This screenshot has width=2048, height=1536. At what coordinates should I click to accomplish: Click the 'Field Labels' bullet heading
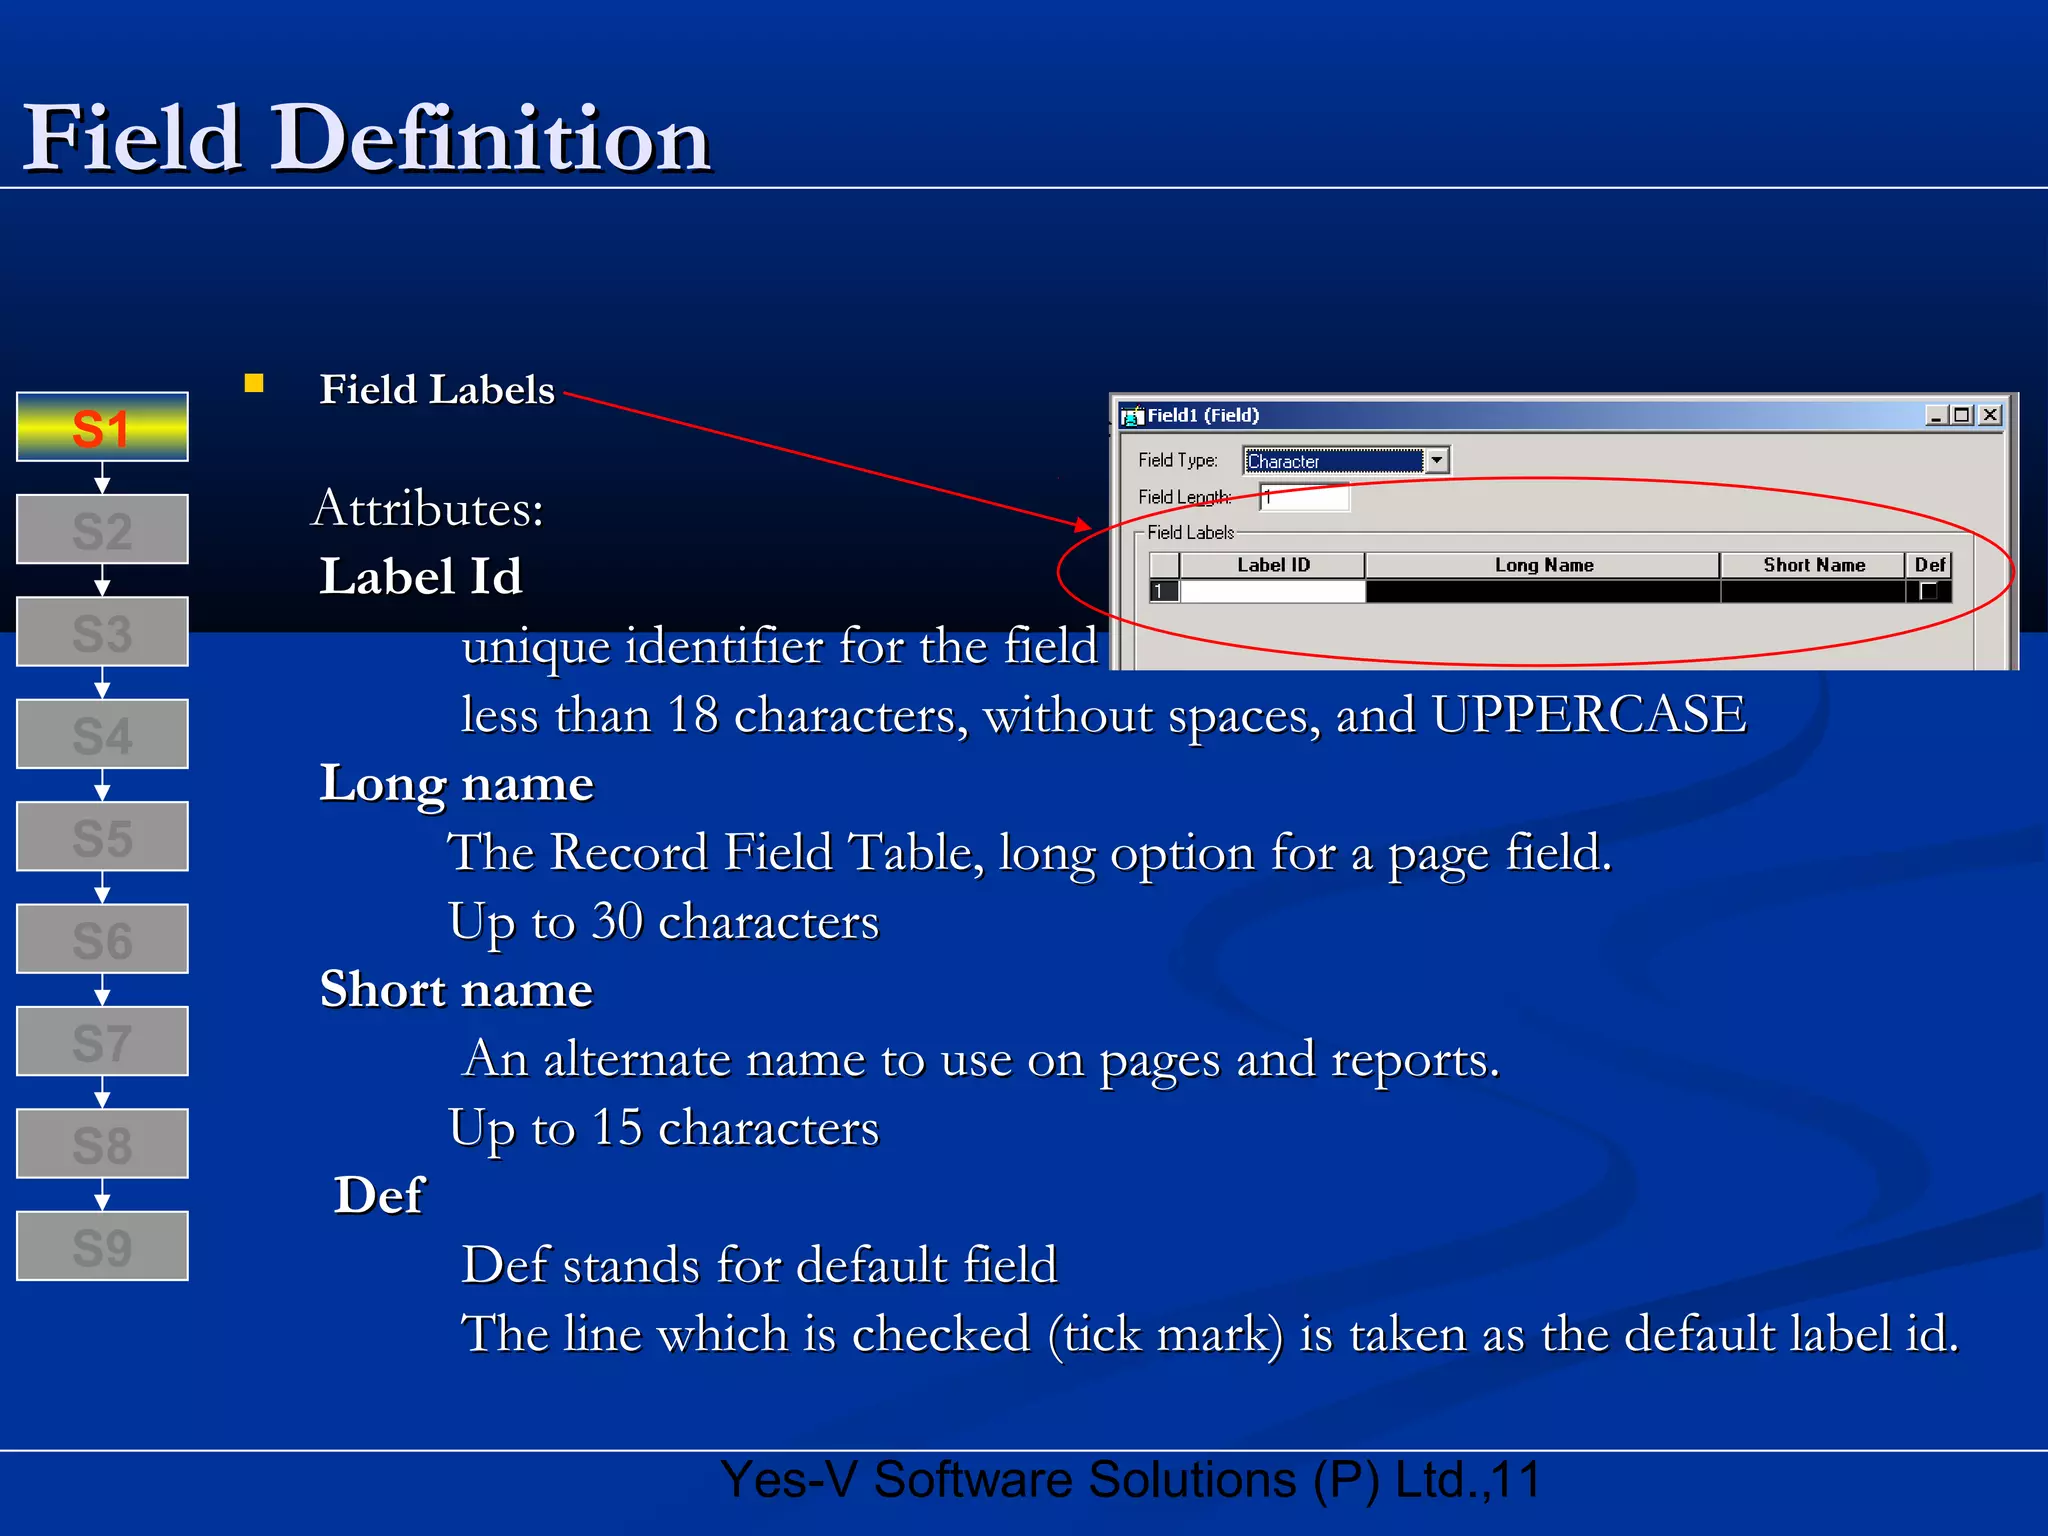point(436,389)
